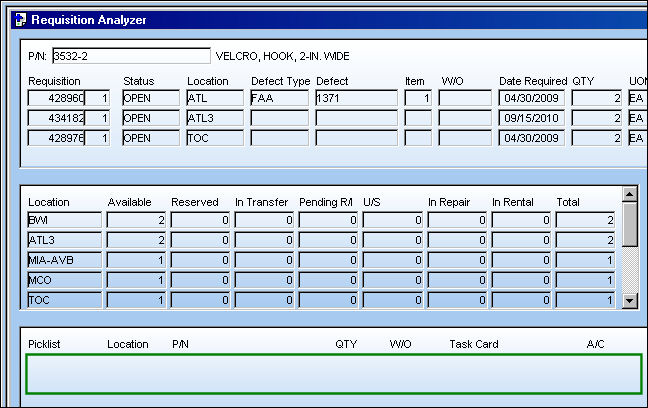The image size is (648, 408).
Task: Click the In Transfer value for MCO
Action: (264, 280)
